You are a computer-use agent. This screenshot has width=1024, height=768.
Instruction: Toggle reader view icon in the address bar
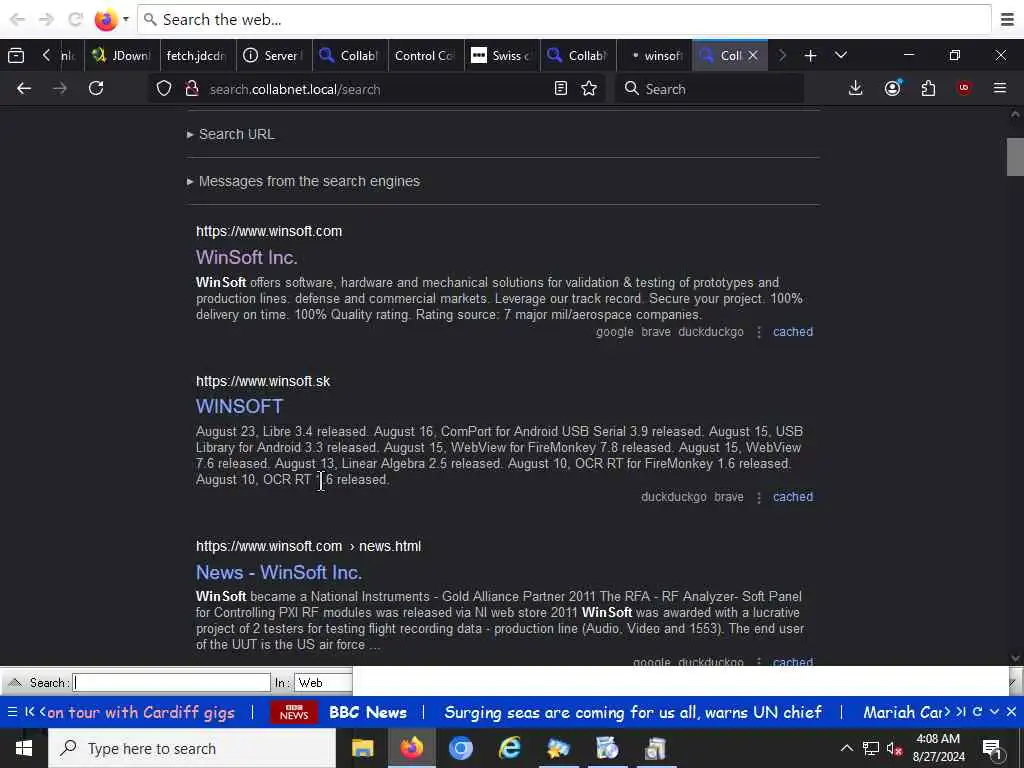click(x=561, y=89)
